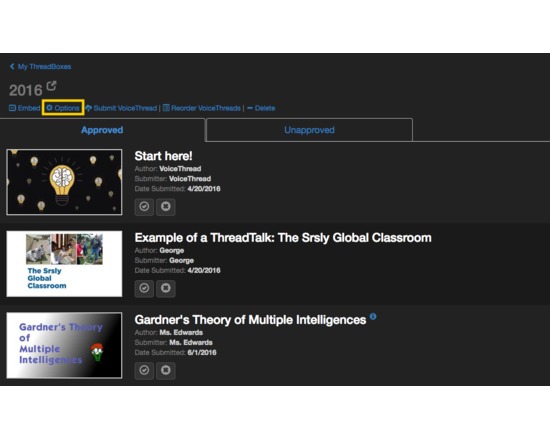Click the Embed link
Screen dimensions: 550x440
tap(24, 108)
